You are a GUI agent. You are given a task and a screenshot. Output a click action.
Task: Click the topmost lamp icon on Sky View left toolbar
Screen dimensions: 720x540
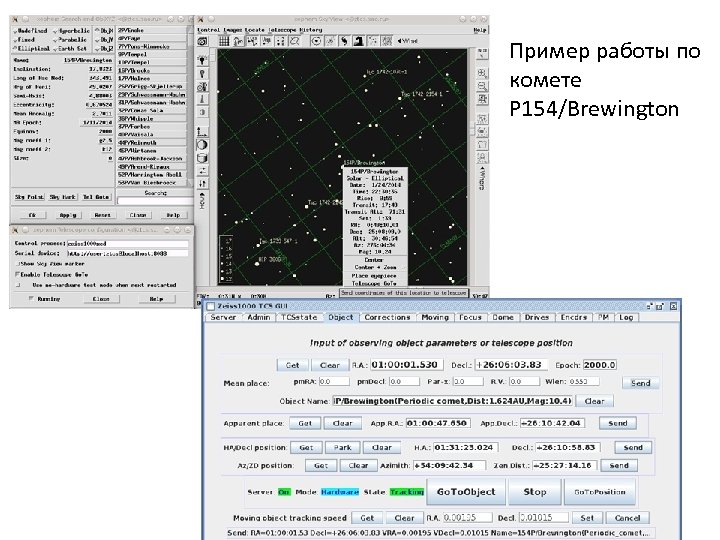[202, 60]
